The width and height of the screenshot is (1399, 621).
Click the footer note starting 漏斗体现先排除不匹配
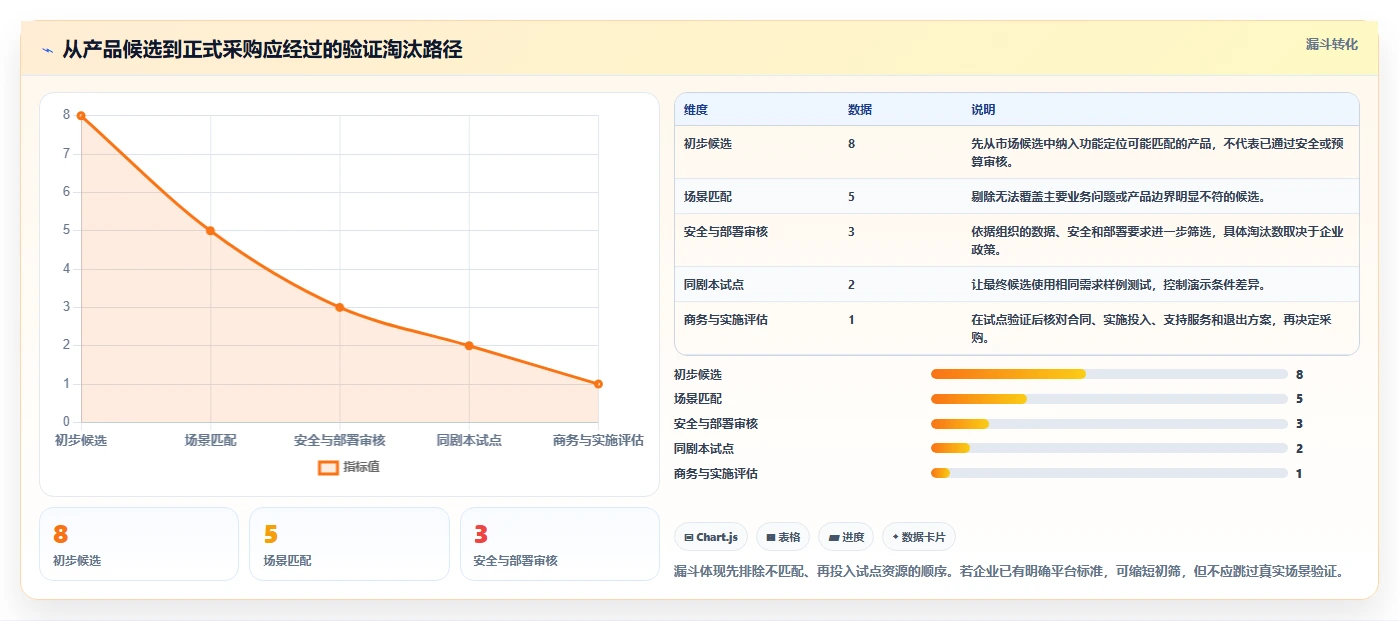1009,572
